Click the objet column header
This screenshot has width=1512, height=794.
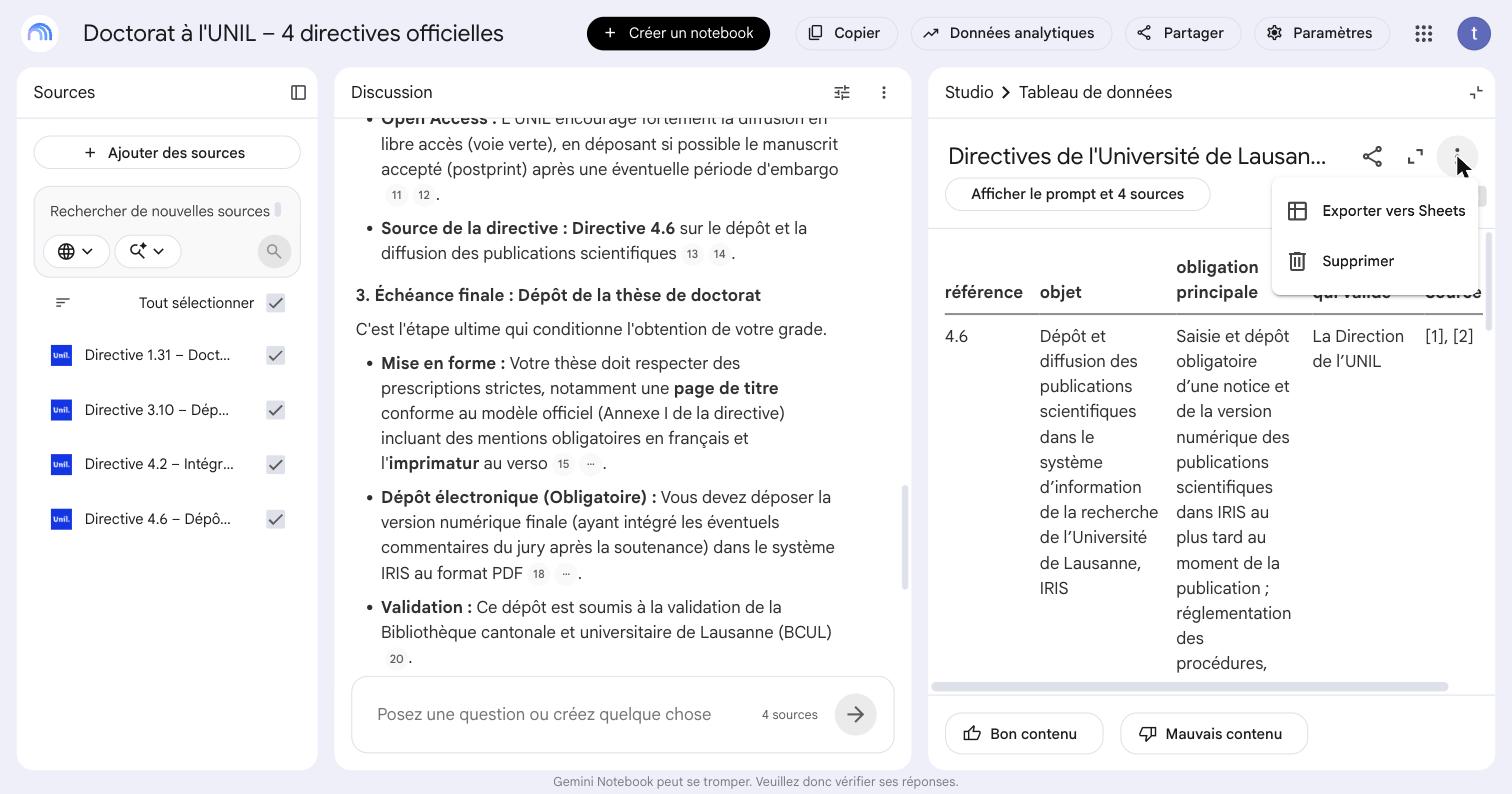point(1060,292)
